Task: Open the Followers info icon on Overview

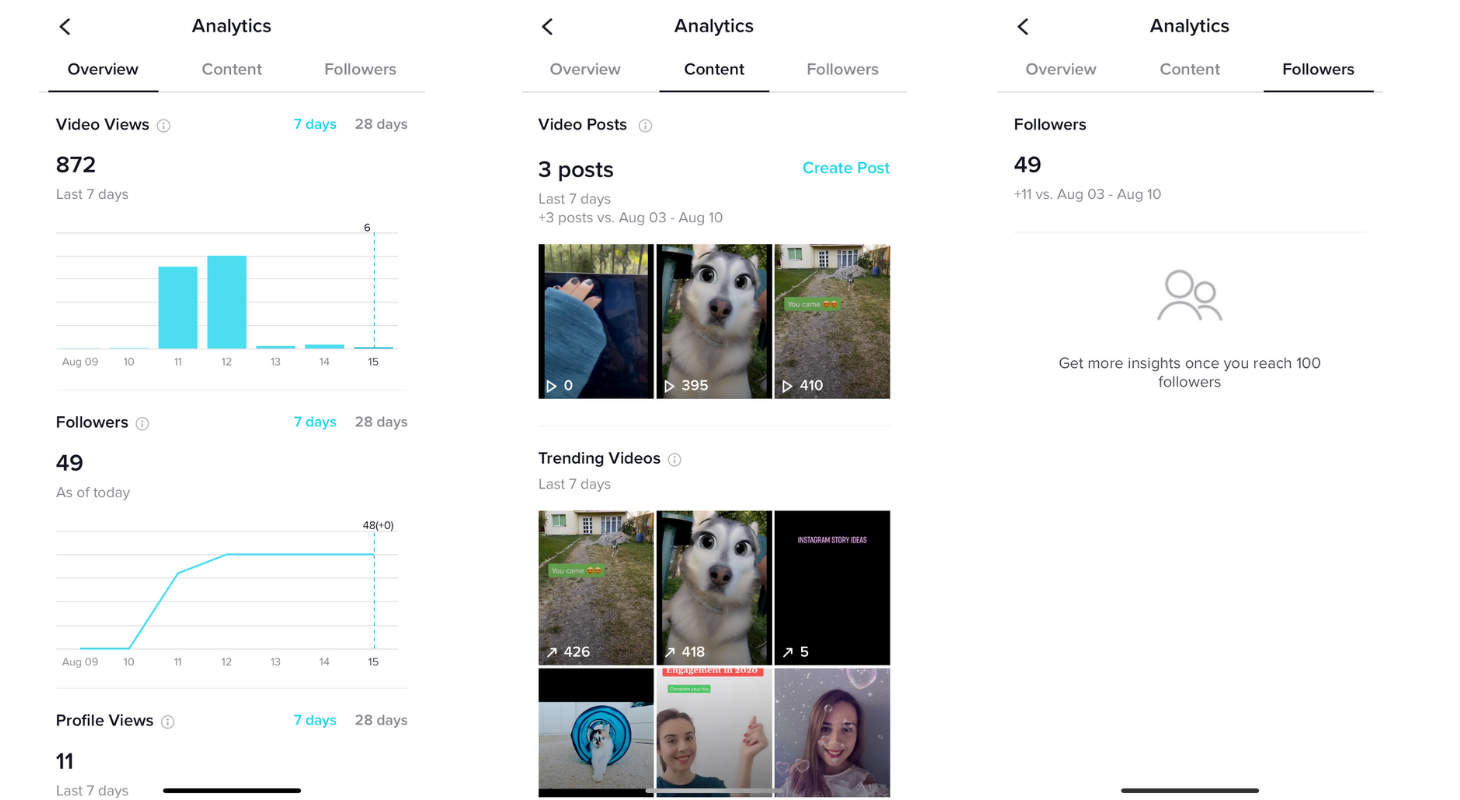Action: pos(142,423)
